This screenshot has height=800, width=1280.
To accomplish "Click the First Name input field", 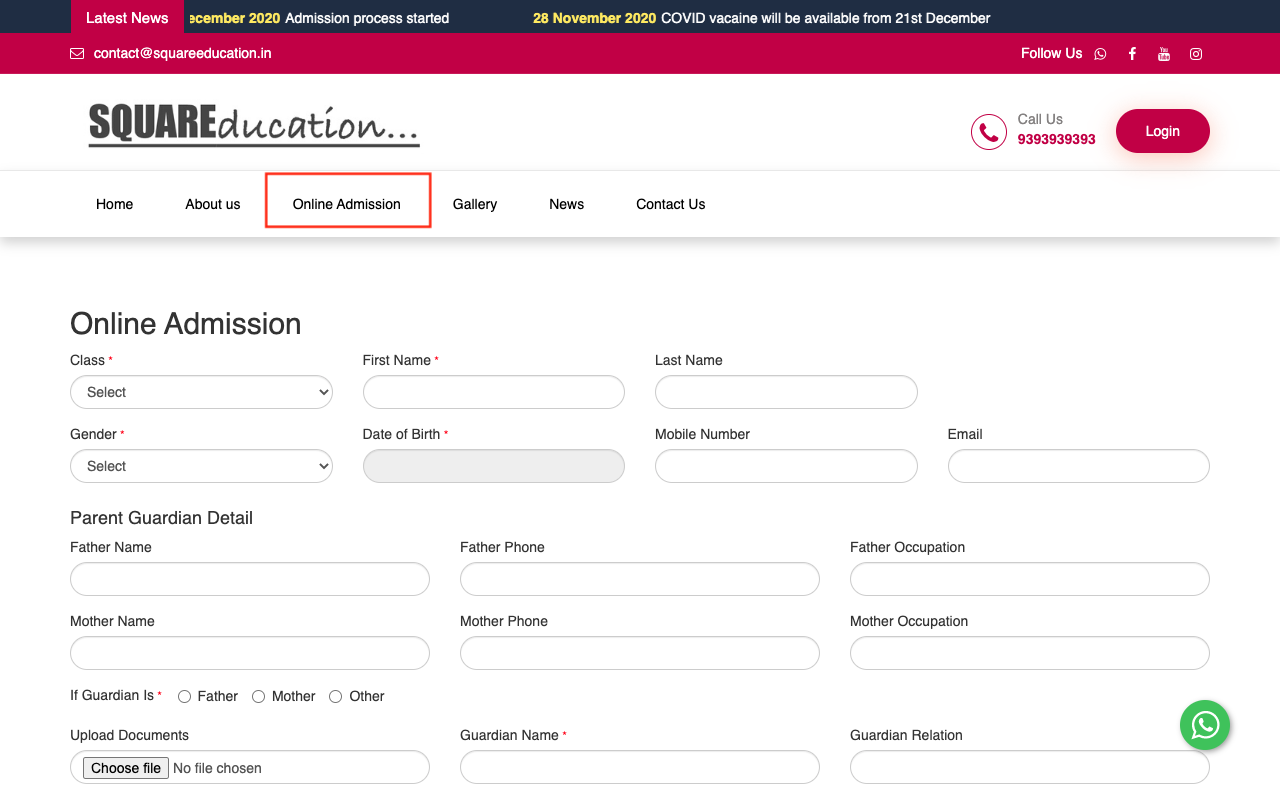I will click(493, 392).
